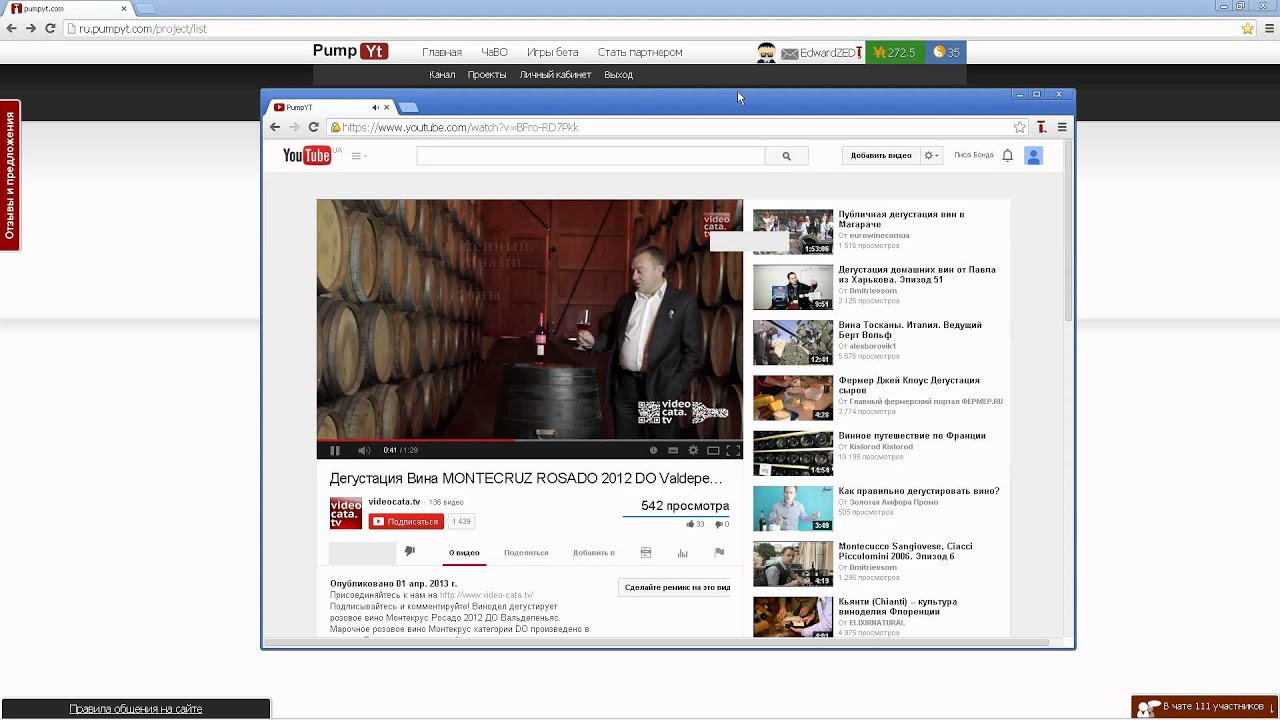This screenshot has height=720, width=1280.
Task: Open the 'Добавить в' tab
Action: point(593,552)
